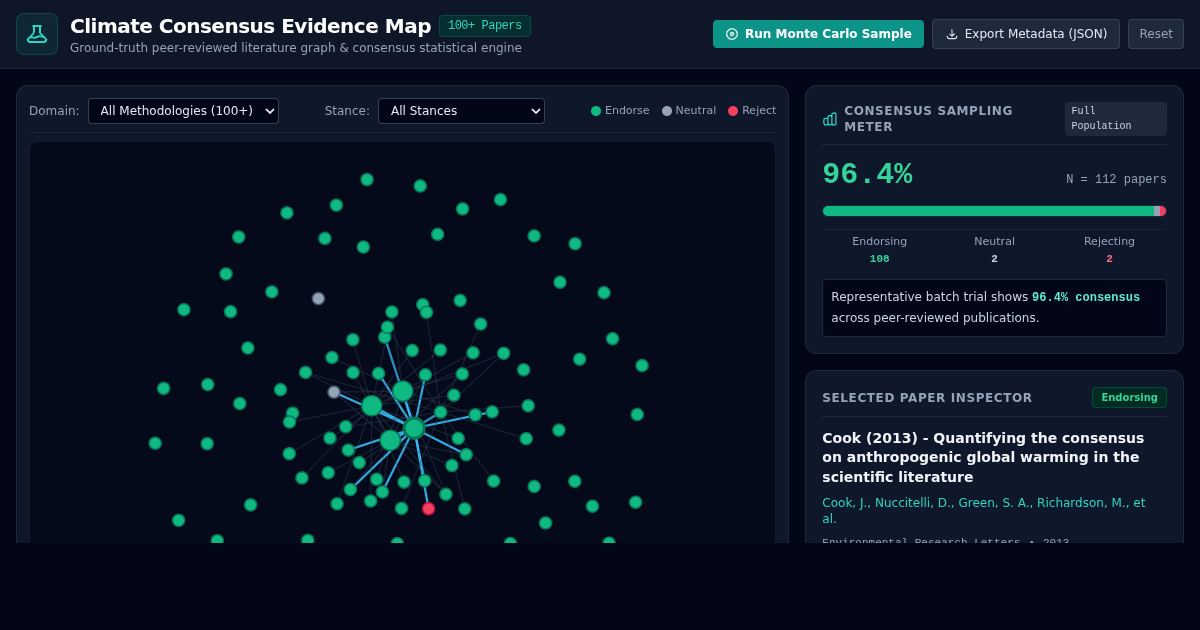Click the Rejecting count 2
The height and width of the screenshot is (630, 1200).
(x=1109, y=259)
